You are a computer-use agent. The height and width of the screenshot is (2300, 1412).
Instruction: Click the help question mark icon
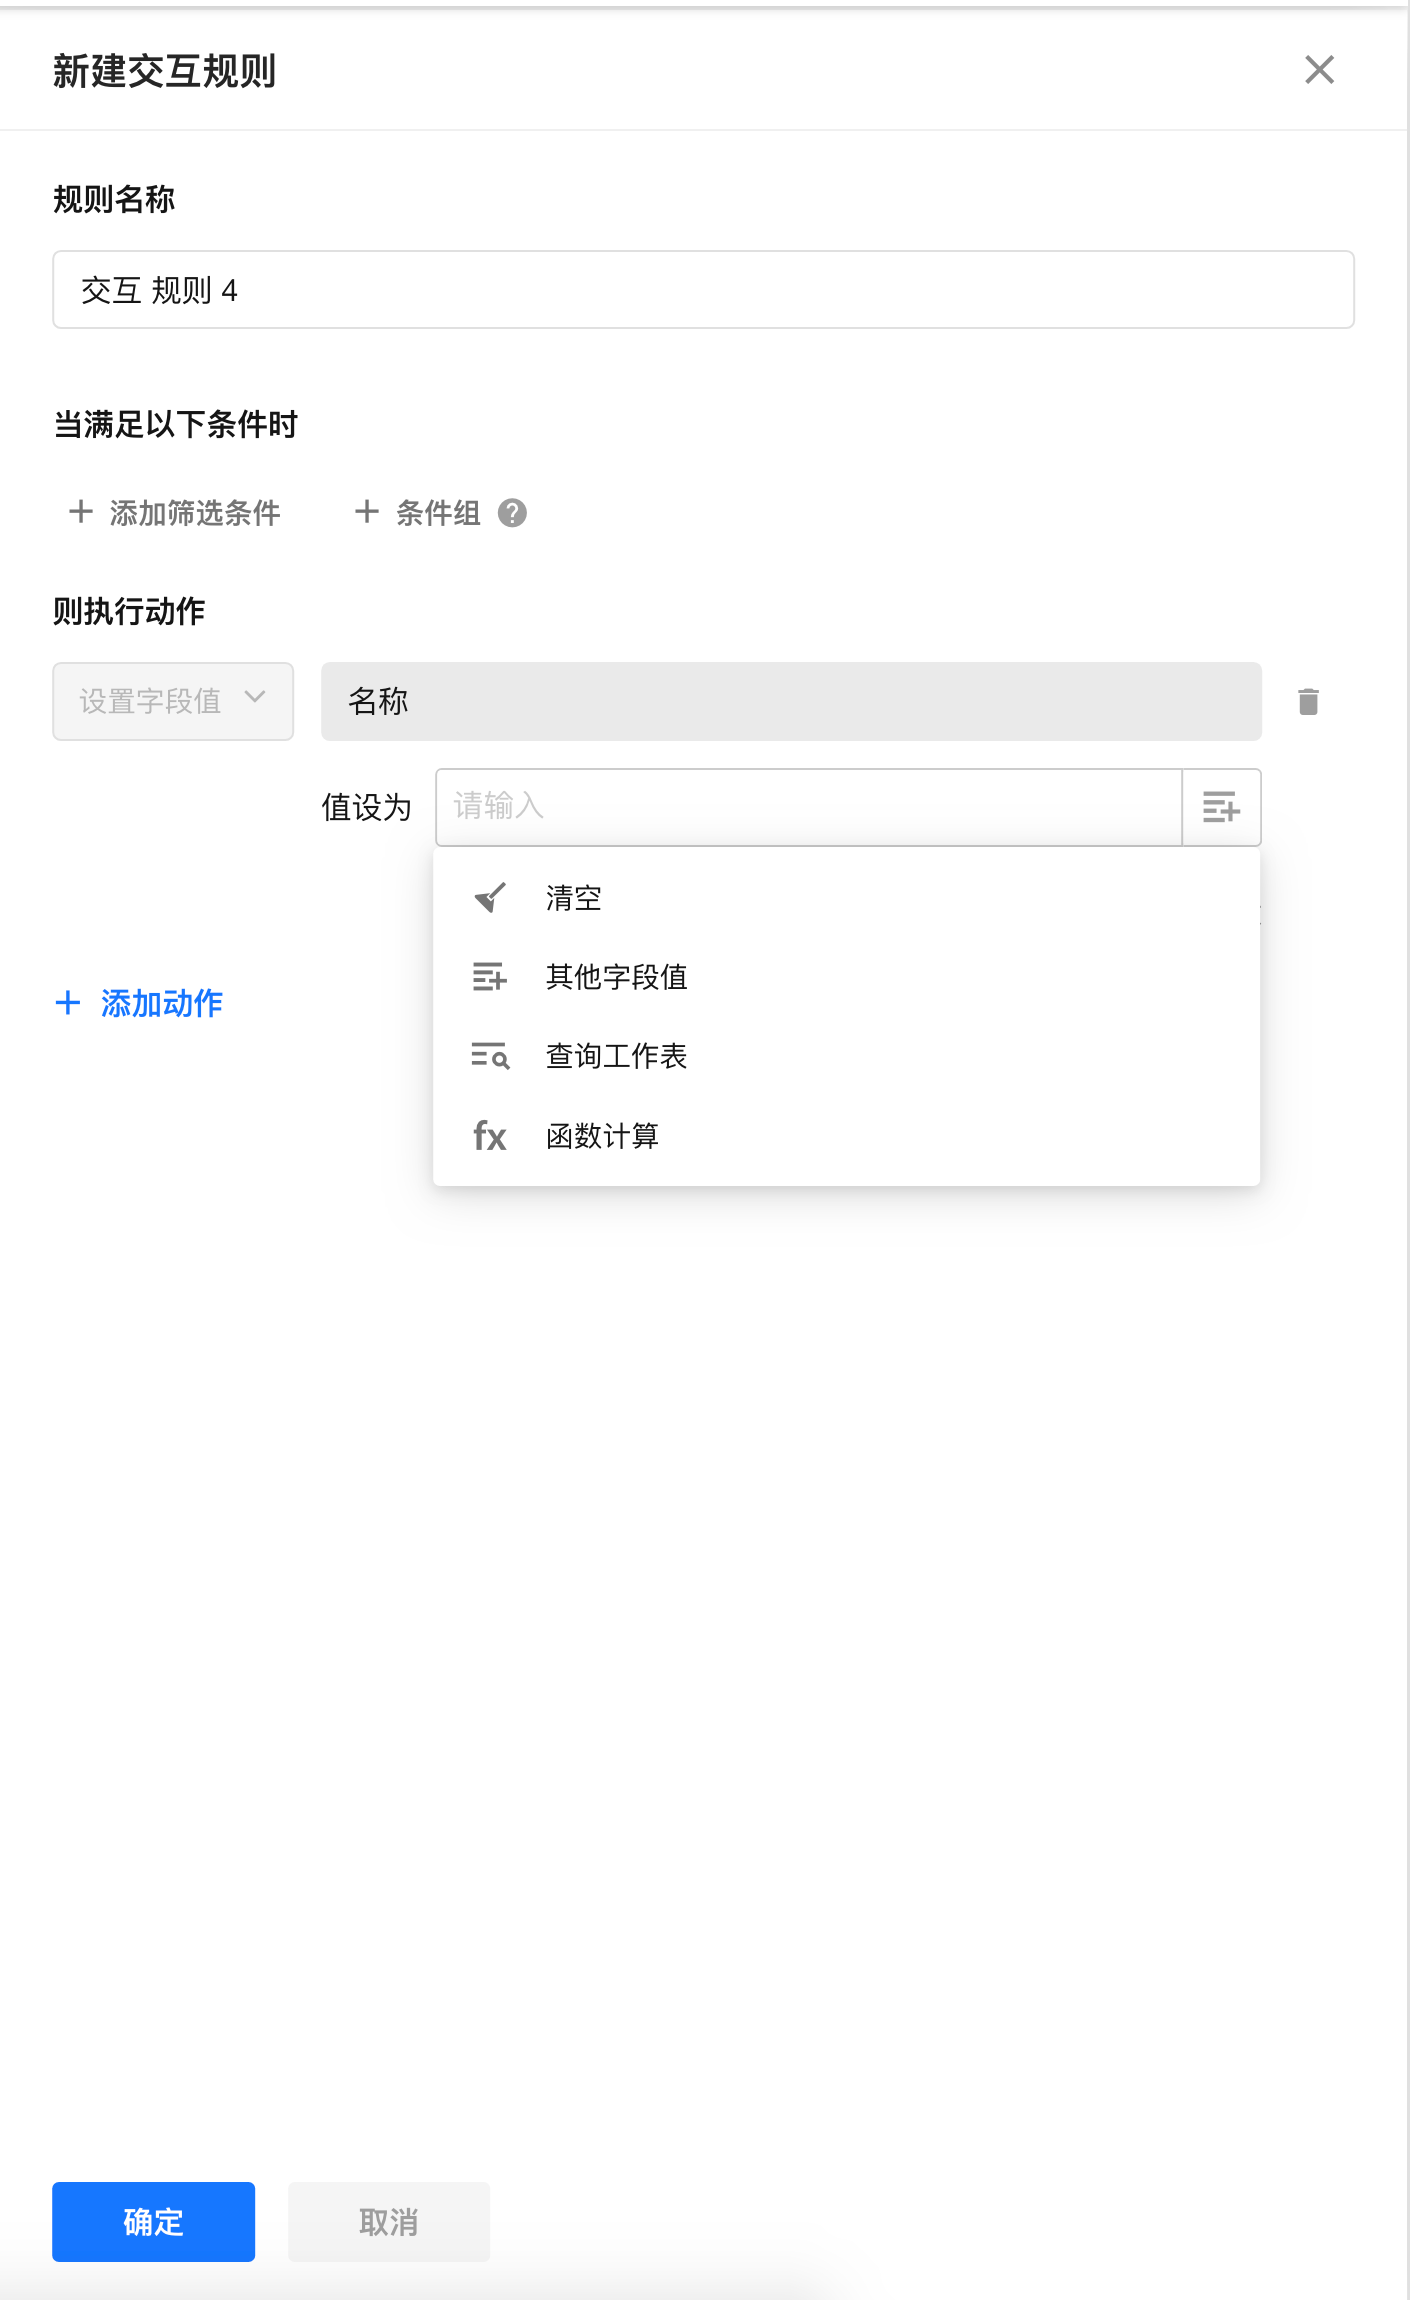pos(512,513)
